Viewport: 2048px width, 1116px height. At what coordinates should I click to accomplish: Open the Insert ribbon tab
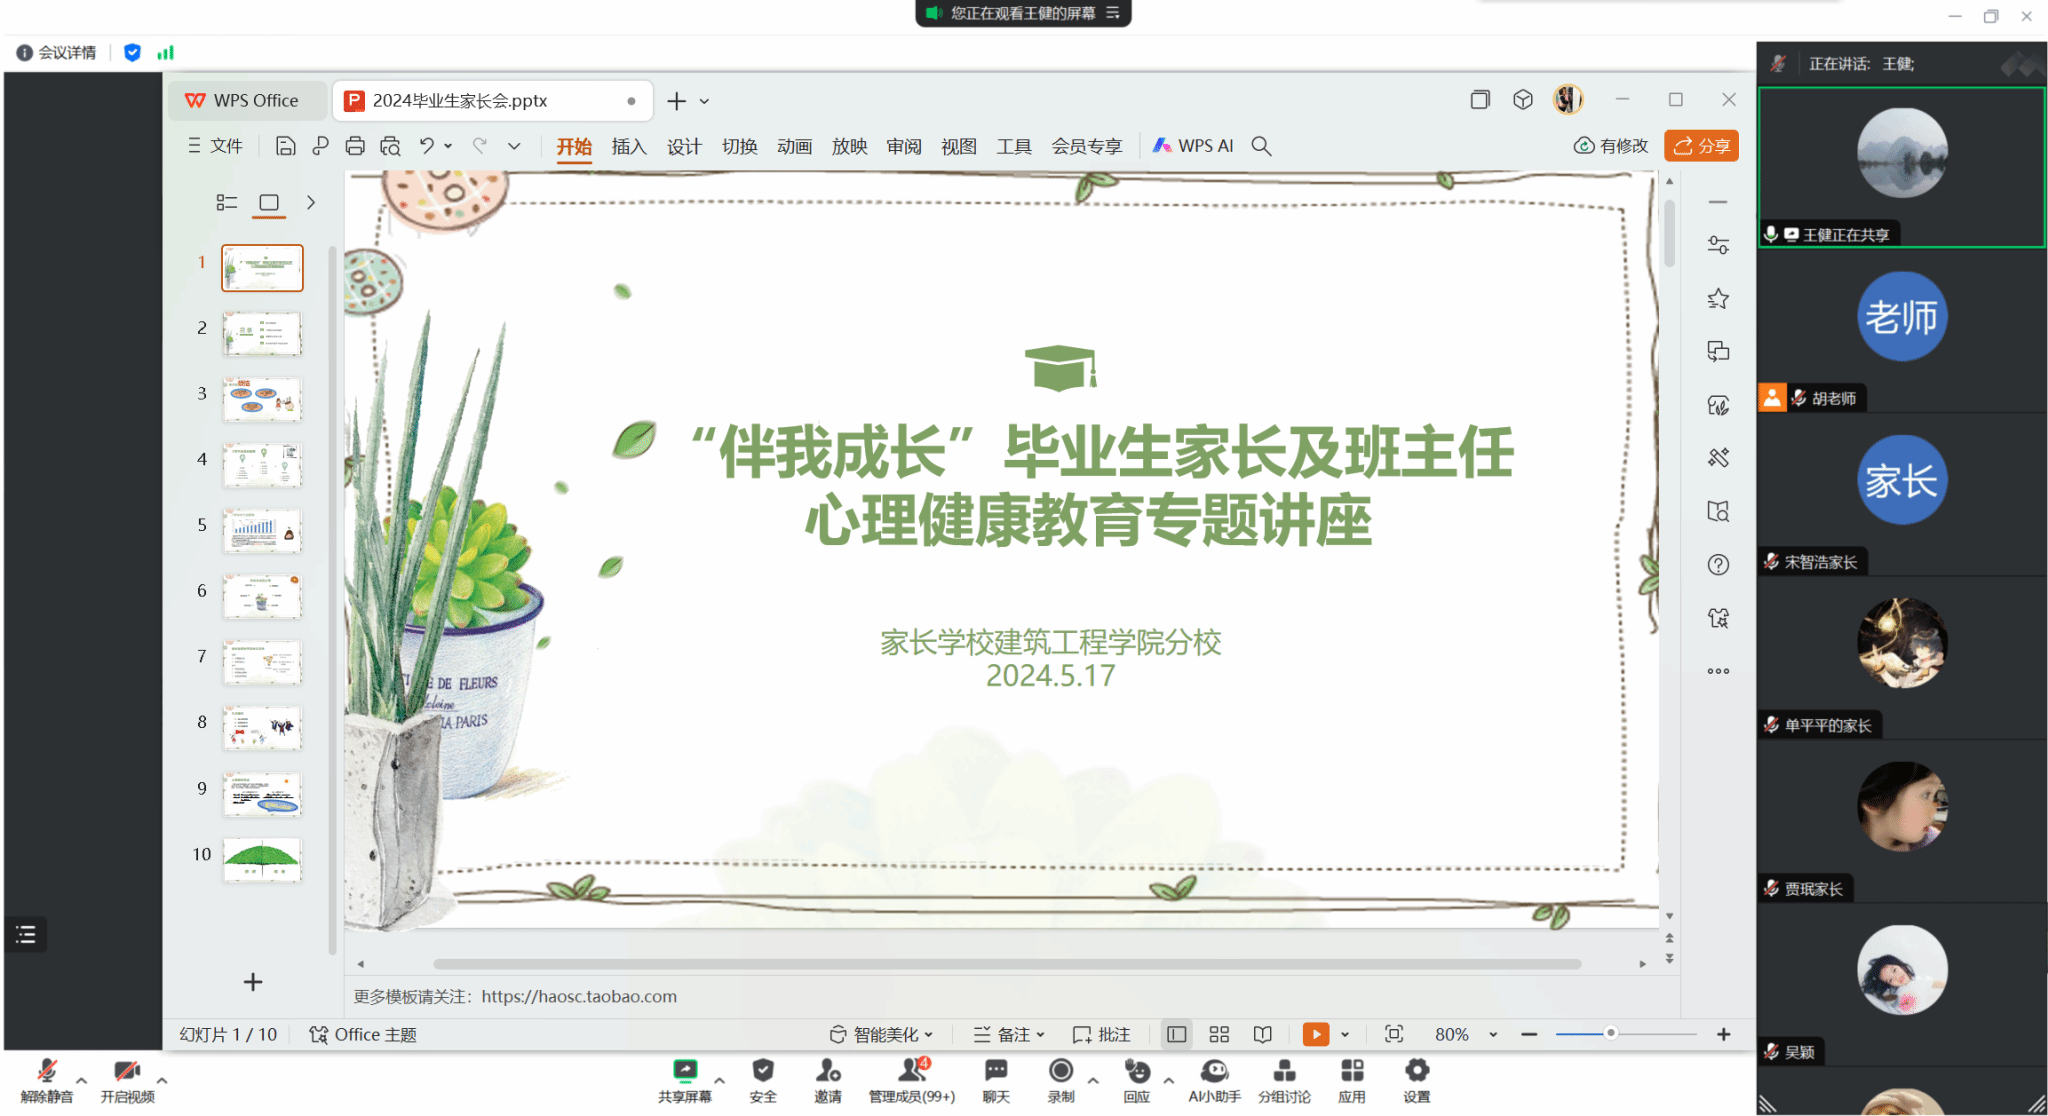coord(629,146)
